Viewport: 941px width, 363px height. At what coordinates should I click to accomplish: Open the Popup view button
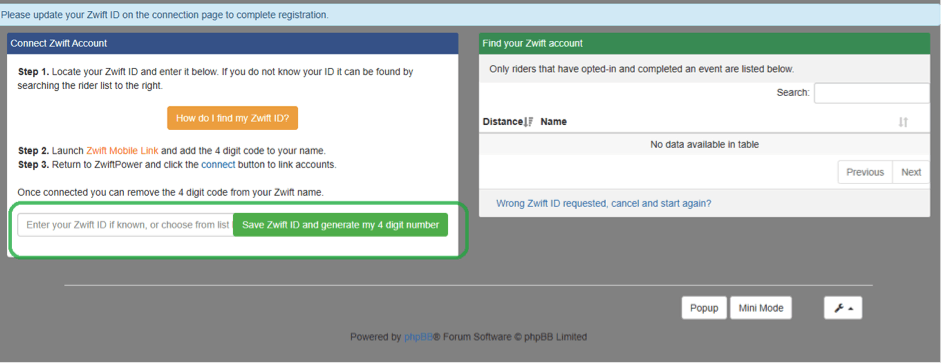(x=704, y=308)
